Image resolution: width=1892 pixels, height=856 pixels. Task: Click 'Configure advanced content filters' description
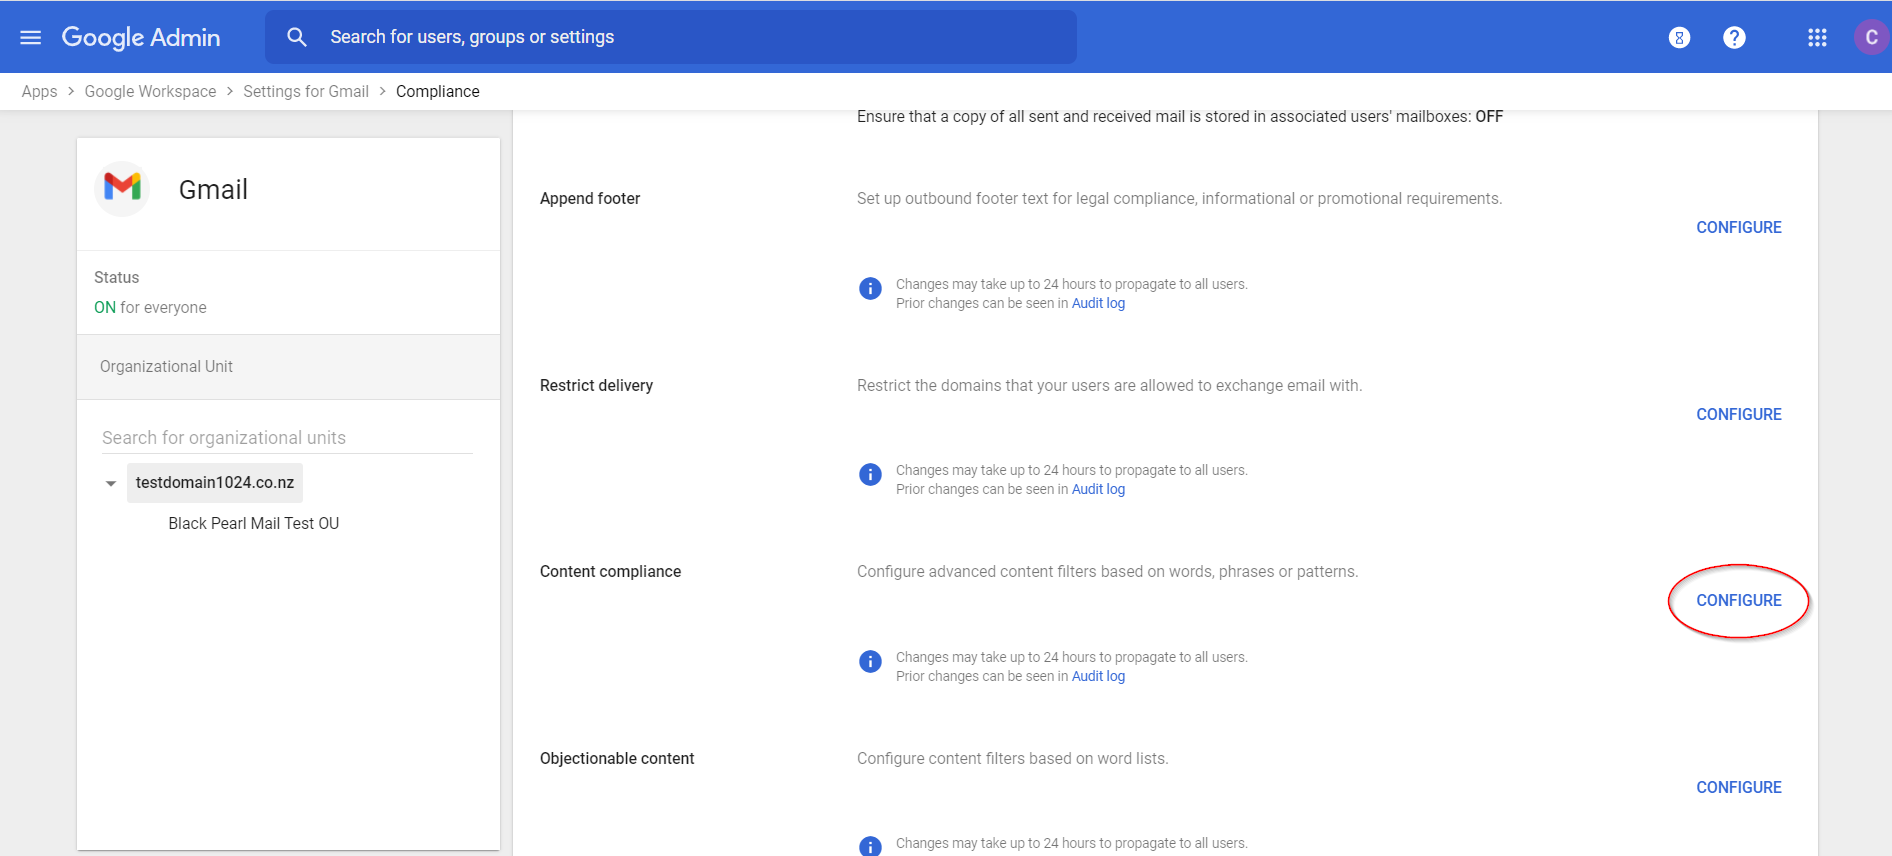1107,572
